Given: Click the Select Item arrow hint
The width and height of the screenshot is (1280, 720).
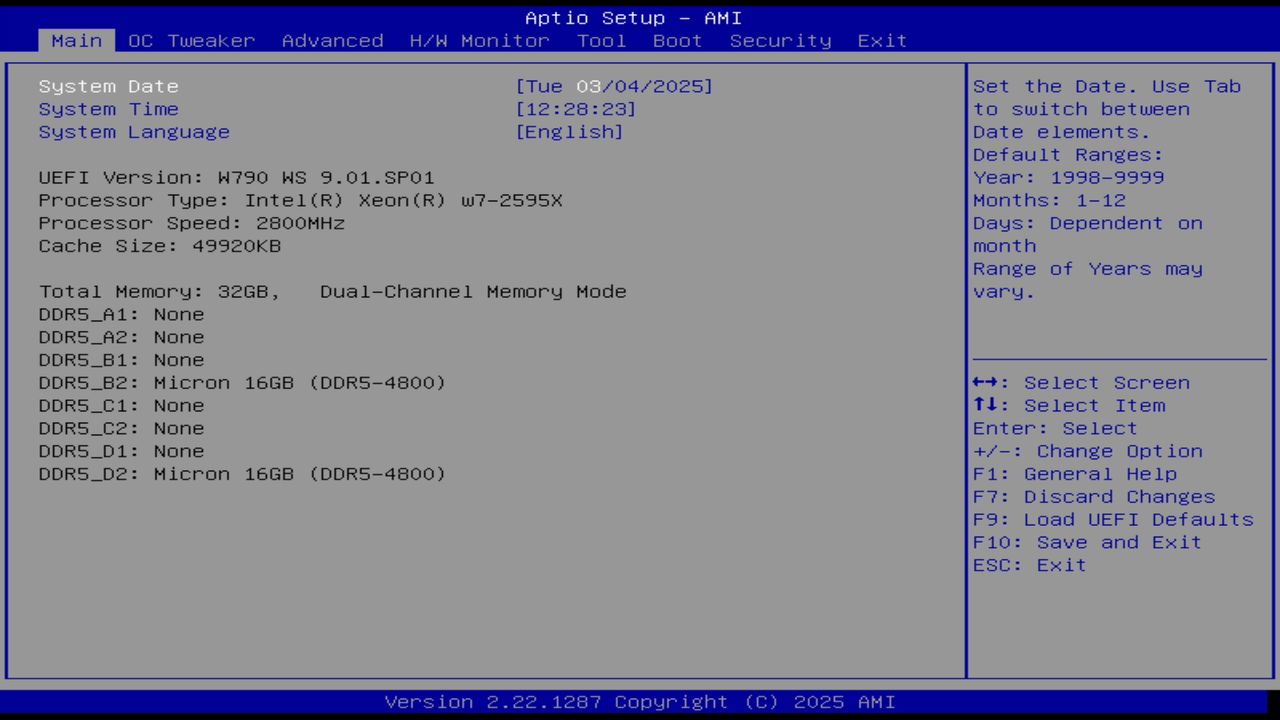Looking at the screenshot, I should (x=1069, y=406).
